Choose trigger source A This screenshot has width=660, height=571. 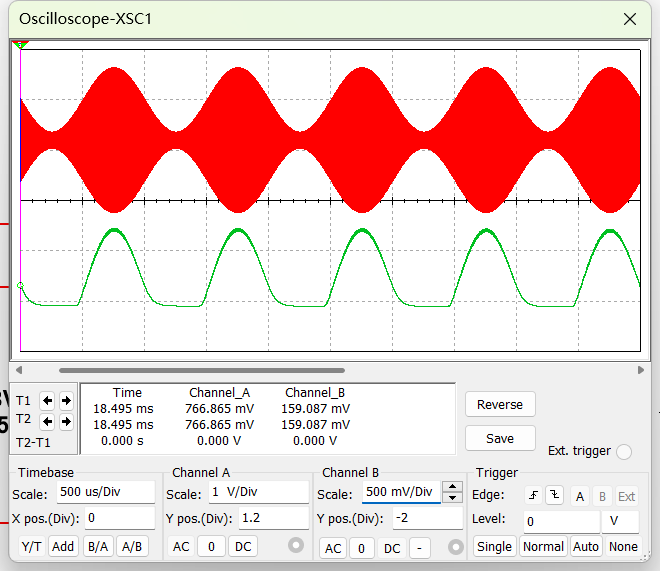(x=580, y=497)
